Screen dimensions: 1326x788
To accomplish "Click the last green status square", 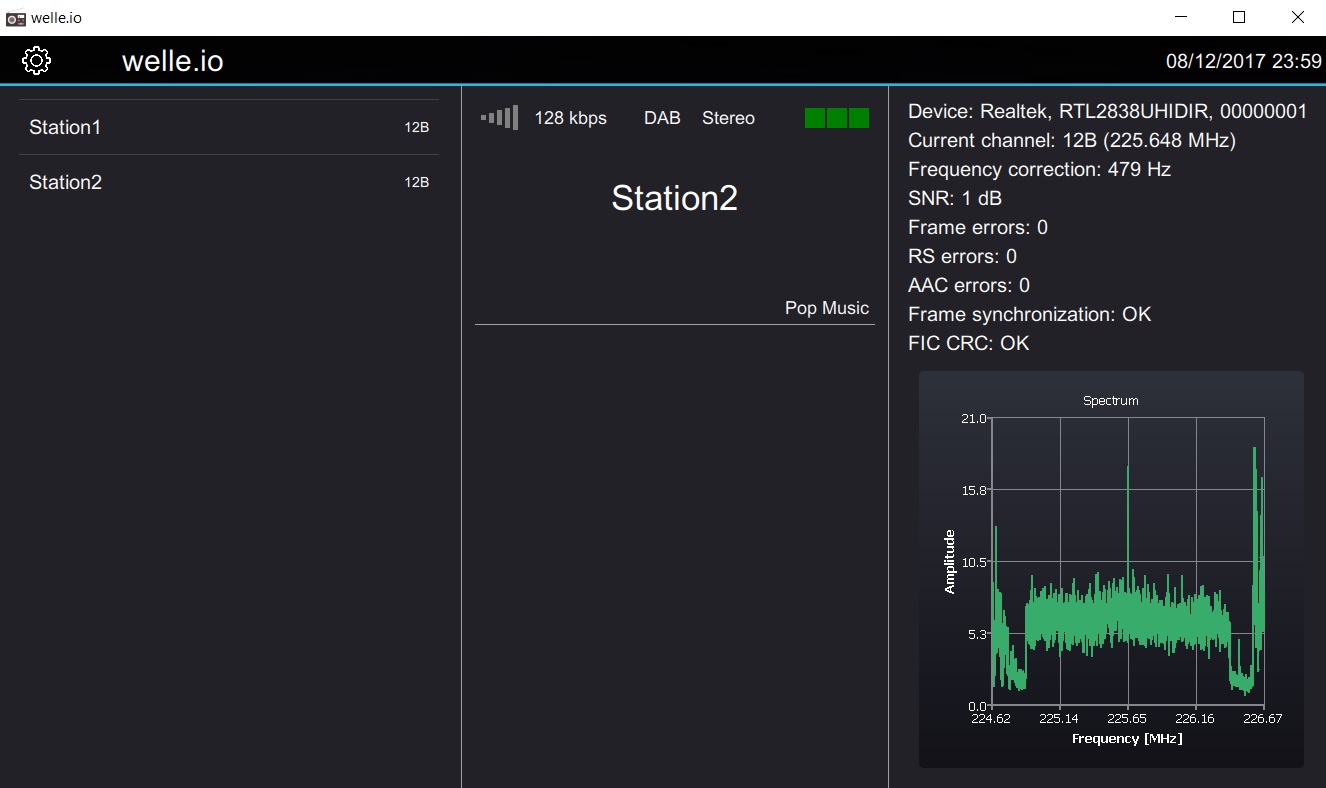I will click(859, 118).
